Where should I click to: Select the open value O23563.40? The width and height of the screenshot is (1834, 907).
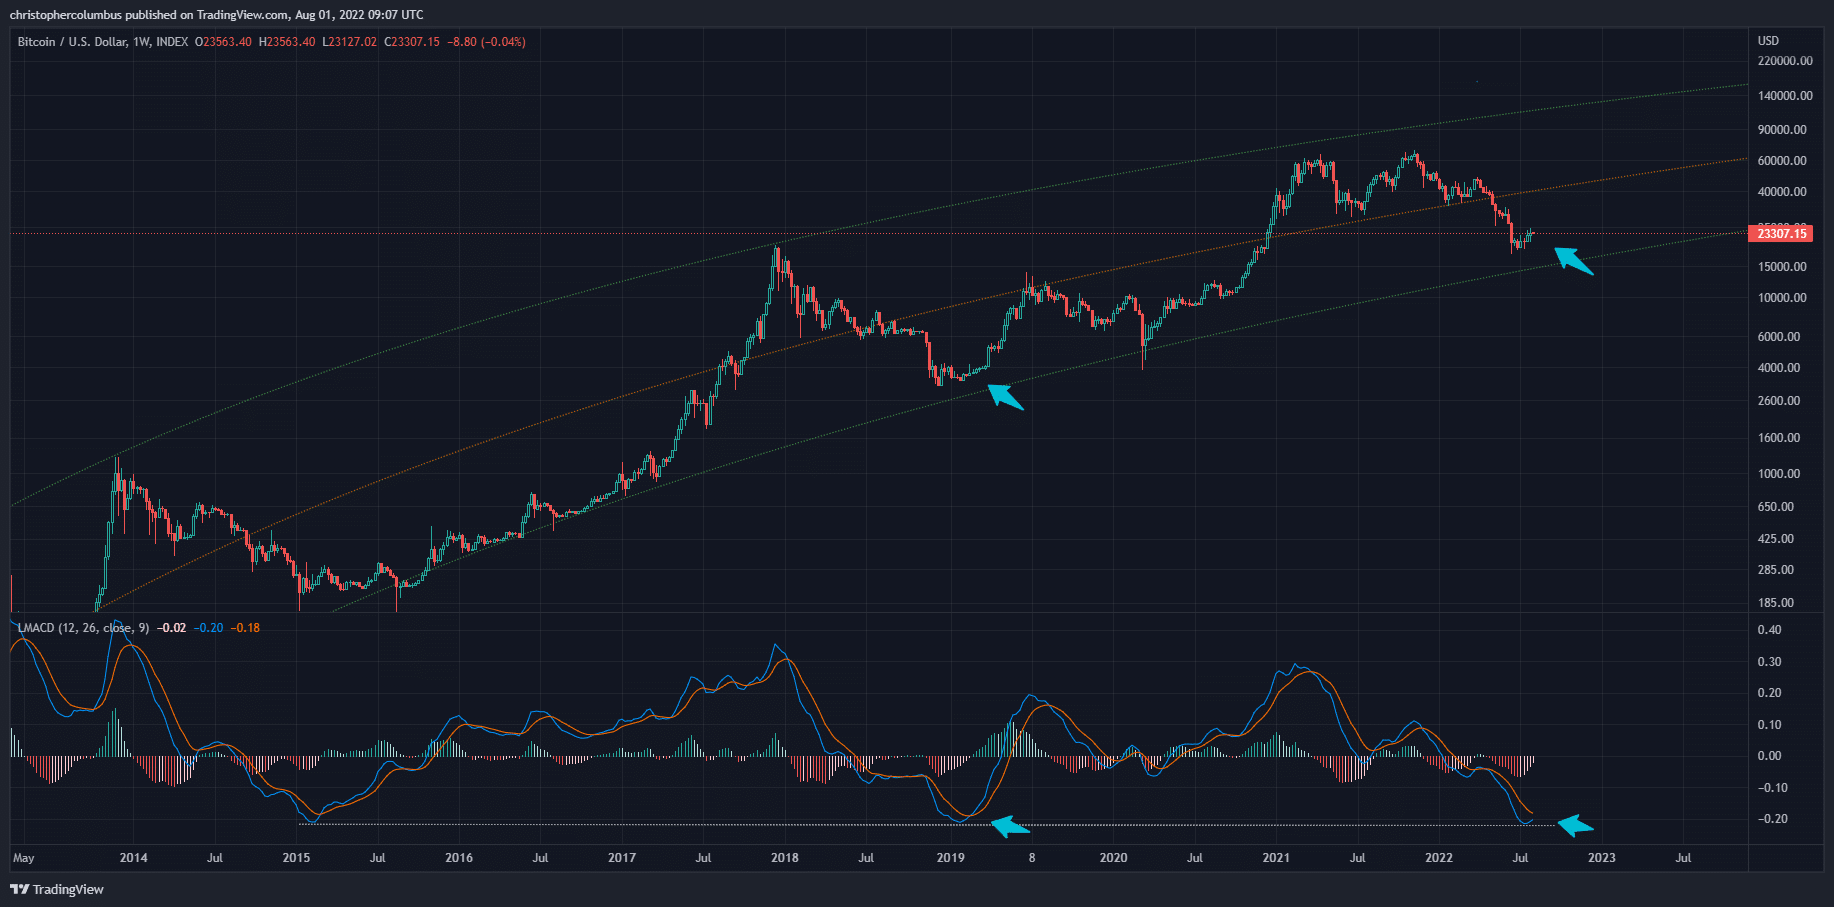[223, 42]
